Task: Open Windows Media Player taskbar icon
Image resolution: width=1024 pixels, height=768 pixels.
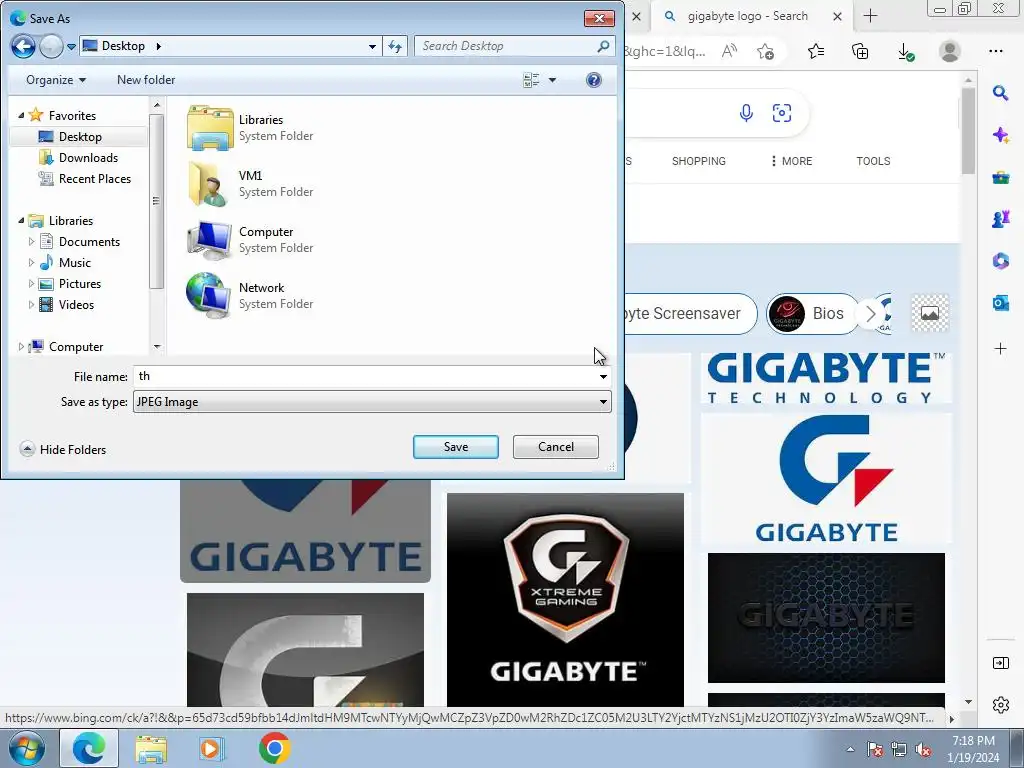Action: tap(211, 748)
